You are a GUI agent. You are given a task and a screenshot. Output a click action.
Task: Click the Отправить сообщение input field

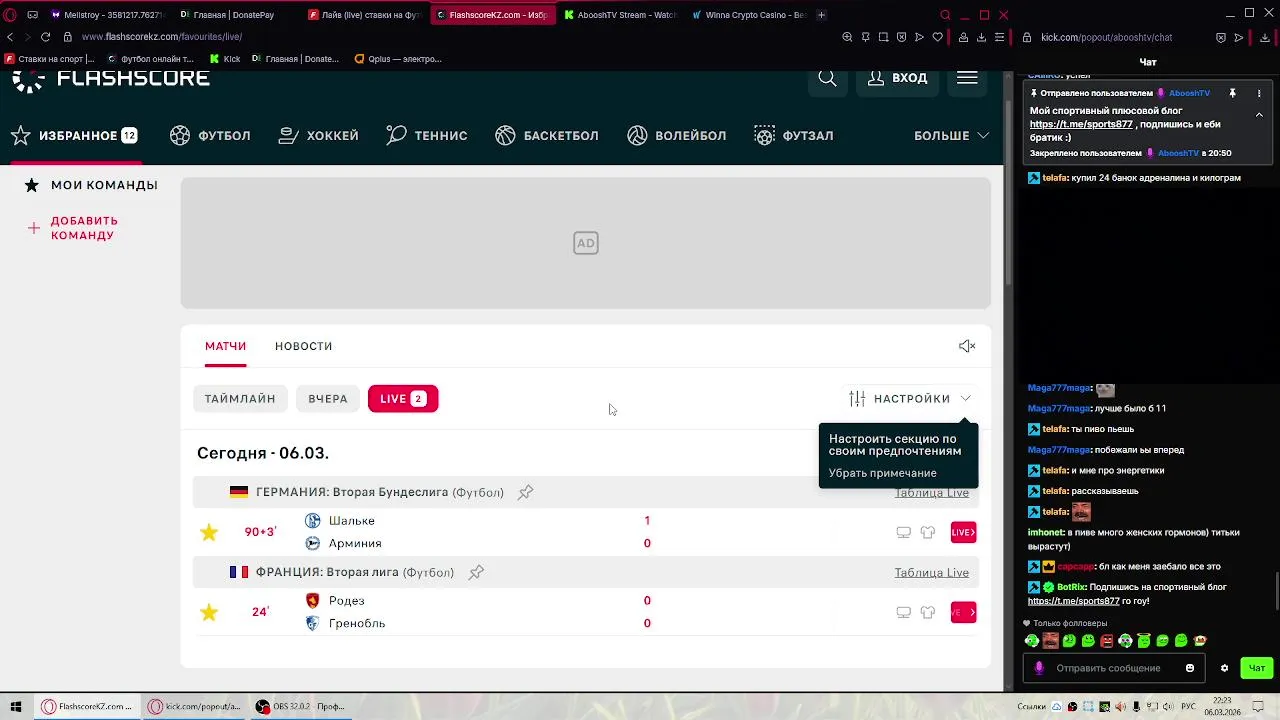pos(1115,668)
